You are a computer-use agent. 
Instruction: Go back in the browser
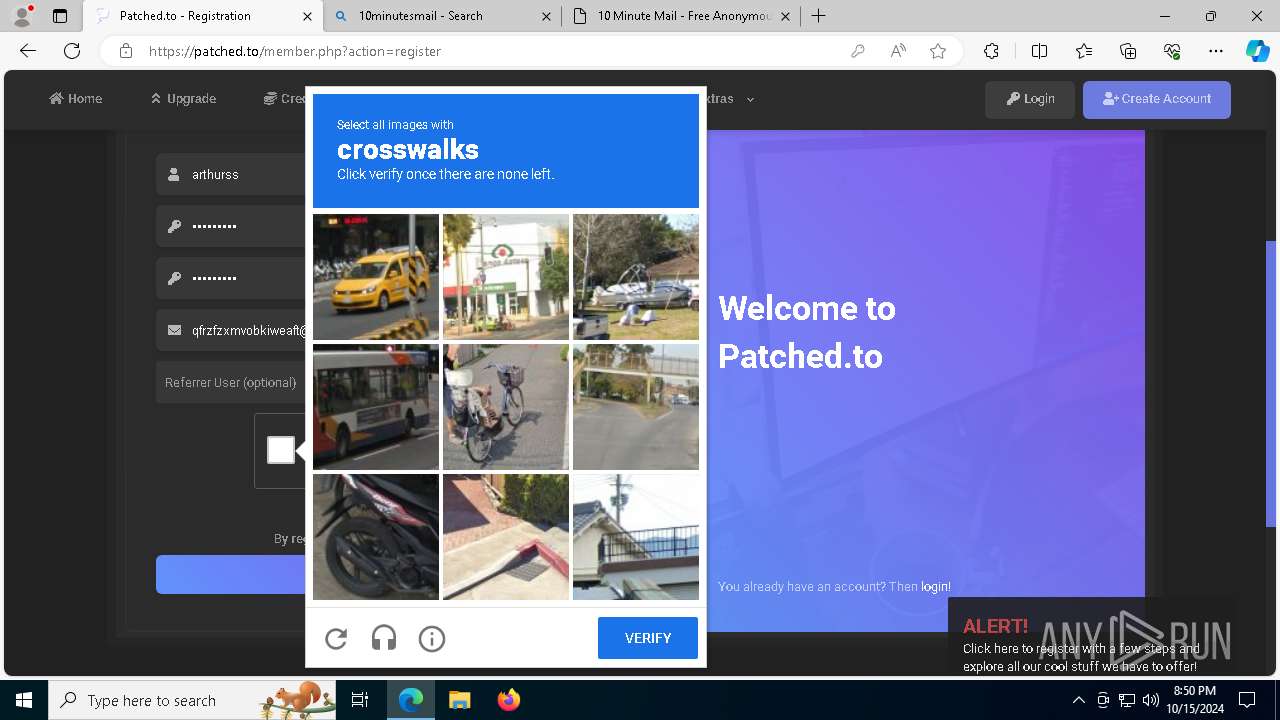tap(28, 51)
